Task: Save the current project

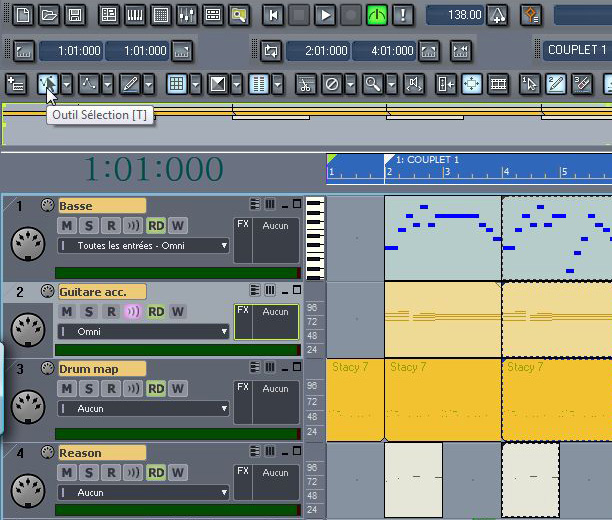Action: tap(75, 15)
